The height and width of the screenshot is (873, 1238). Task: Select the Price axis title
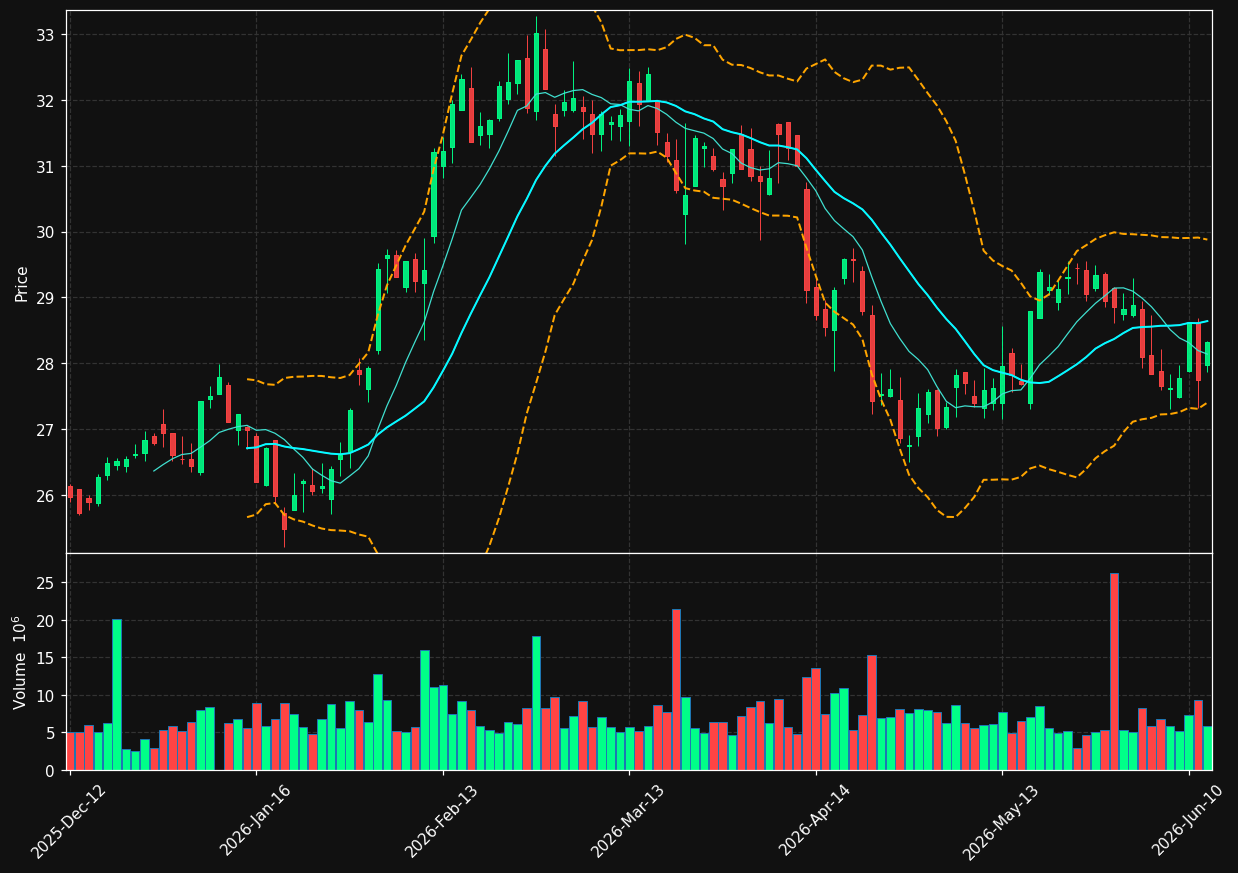[22, 283]
